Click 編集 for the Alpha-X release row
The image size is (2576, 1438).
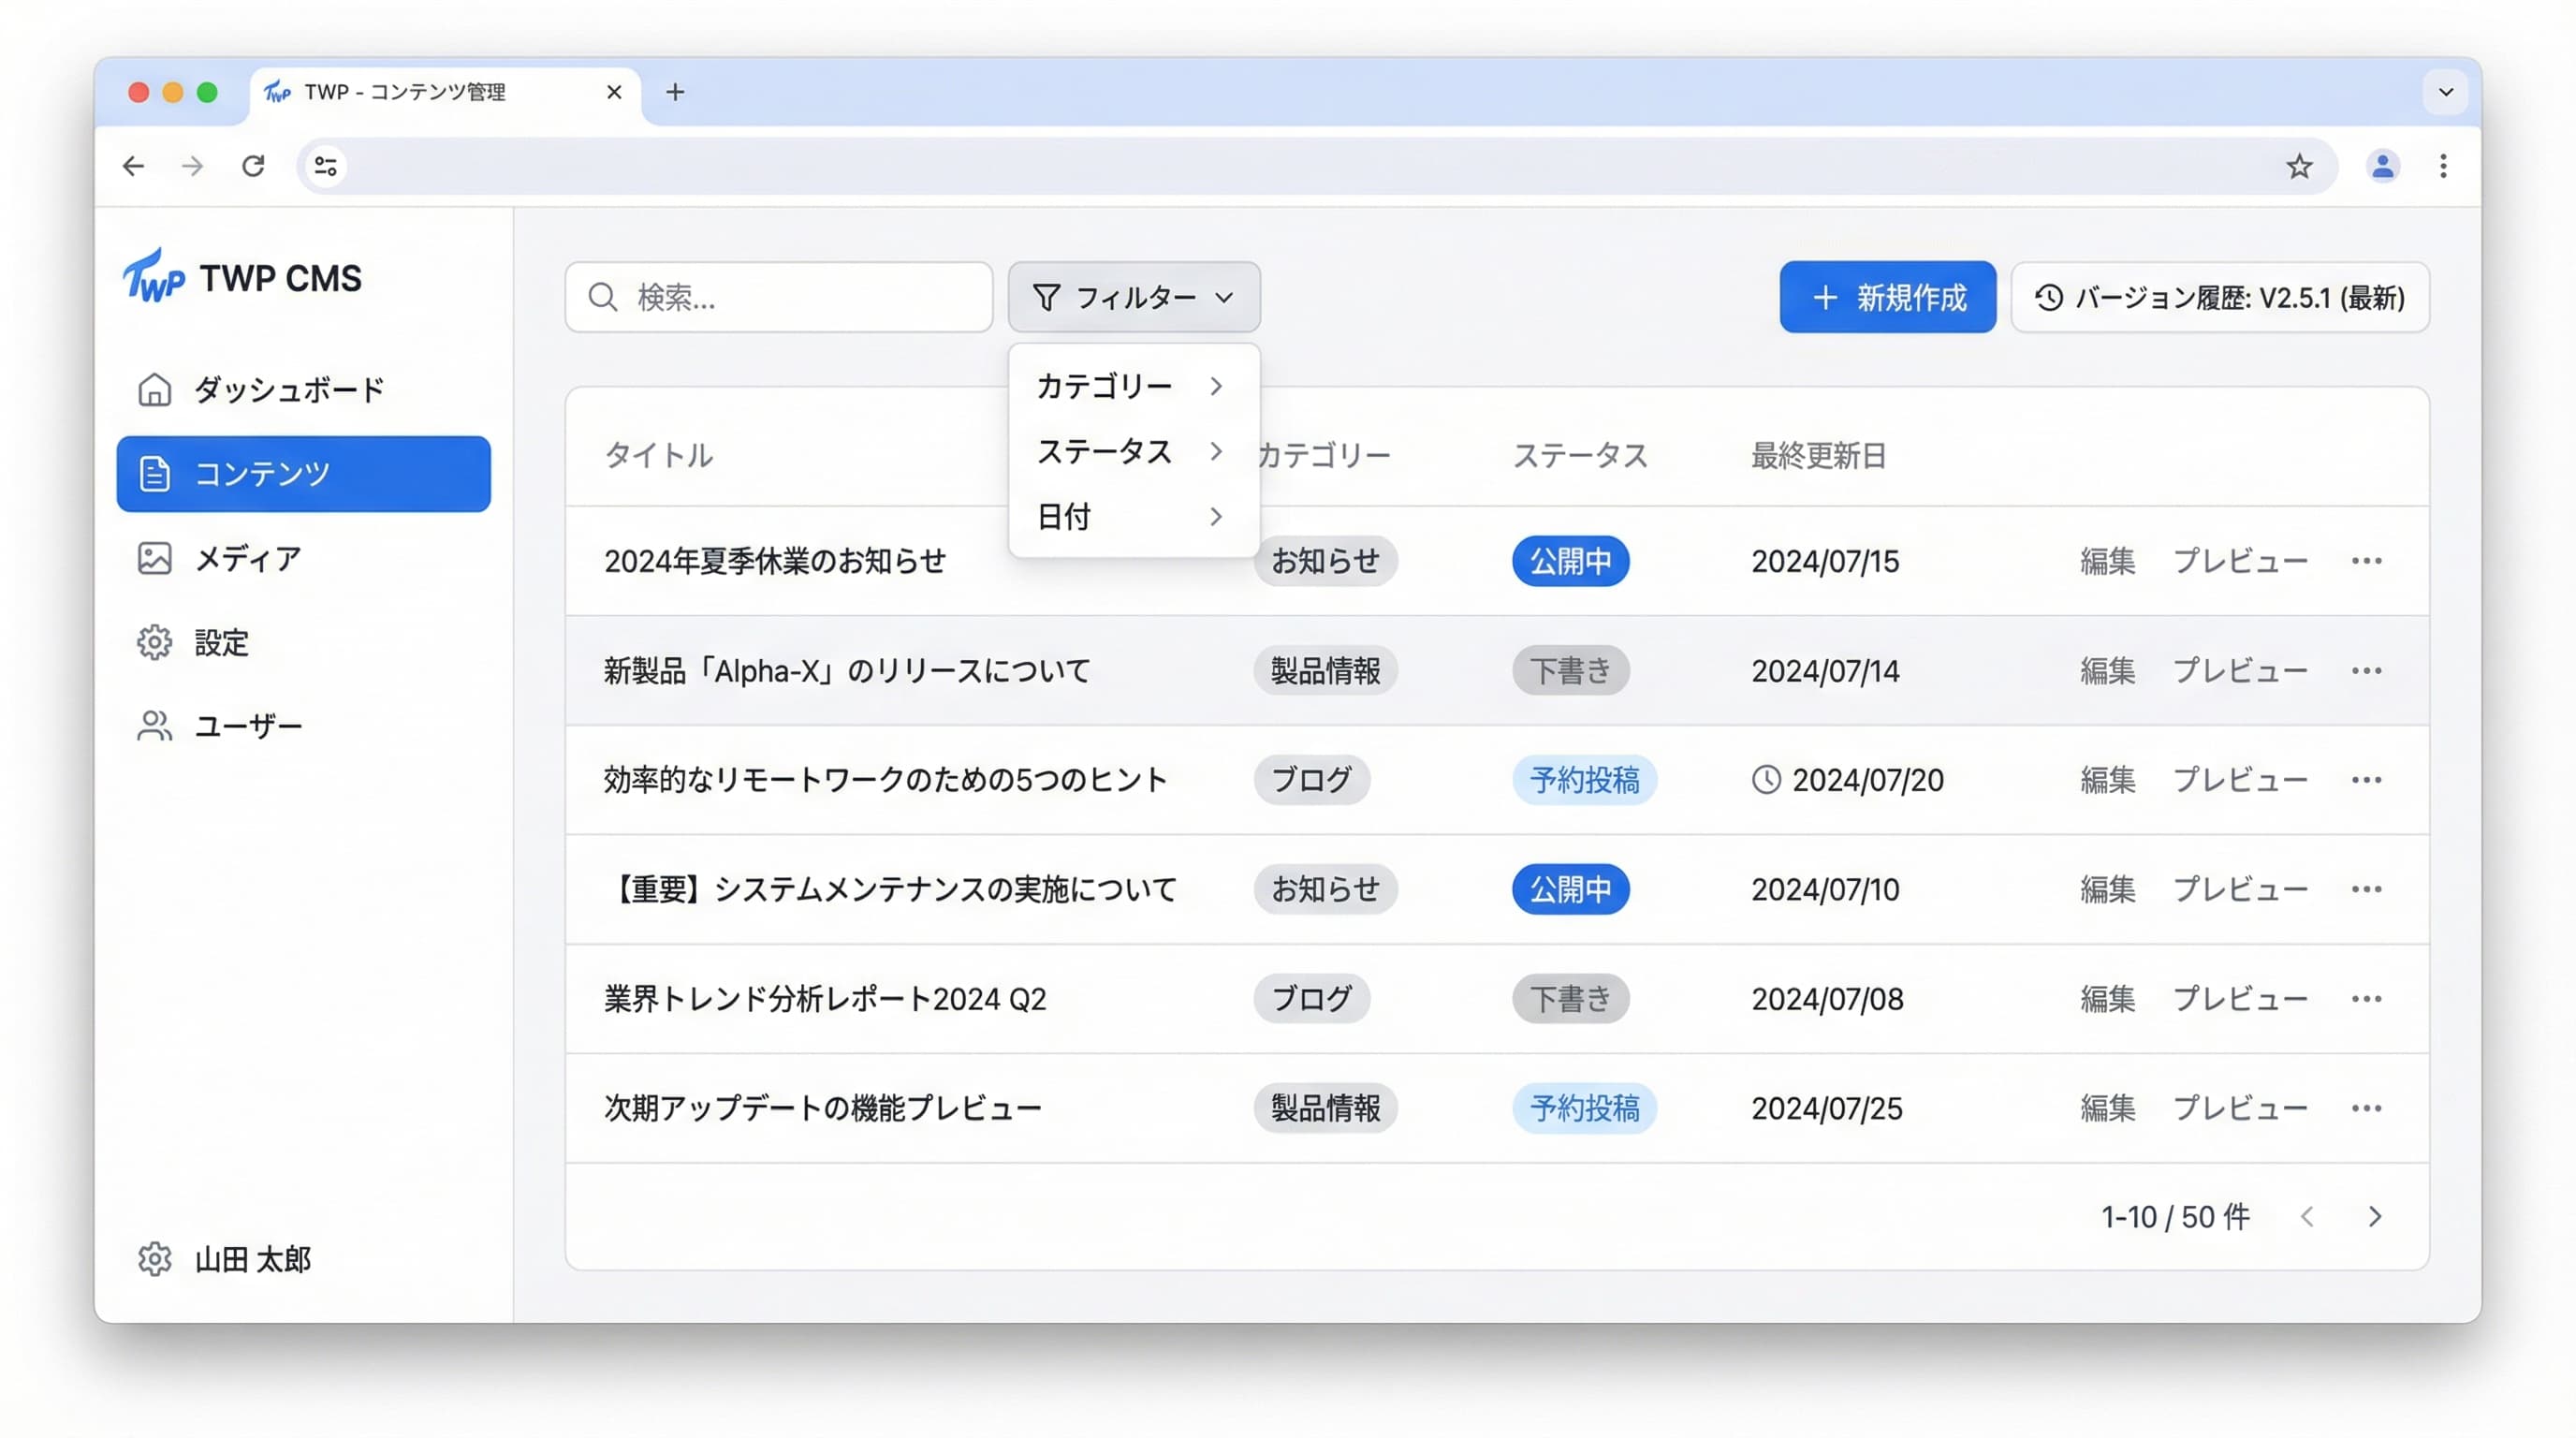pos(2107,671)
